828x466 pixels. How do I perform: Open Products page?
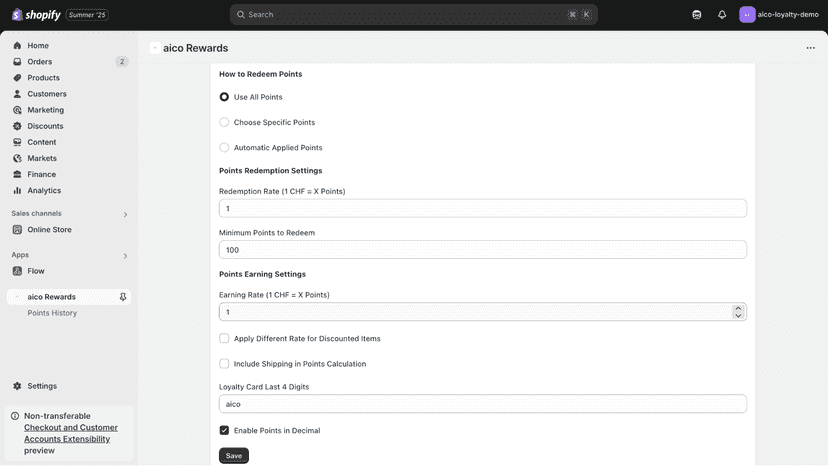click(43, 78)
